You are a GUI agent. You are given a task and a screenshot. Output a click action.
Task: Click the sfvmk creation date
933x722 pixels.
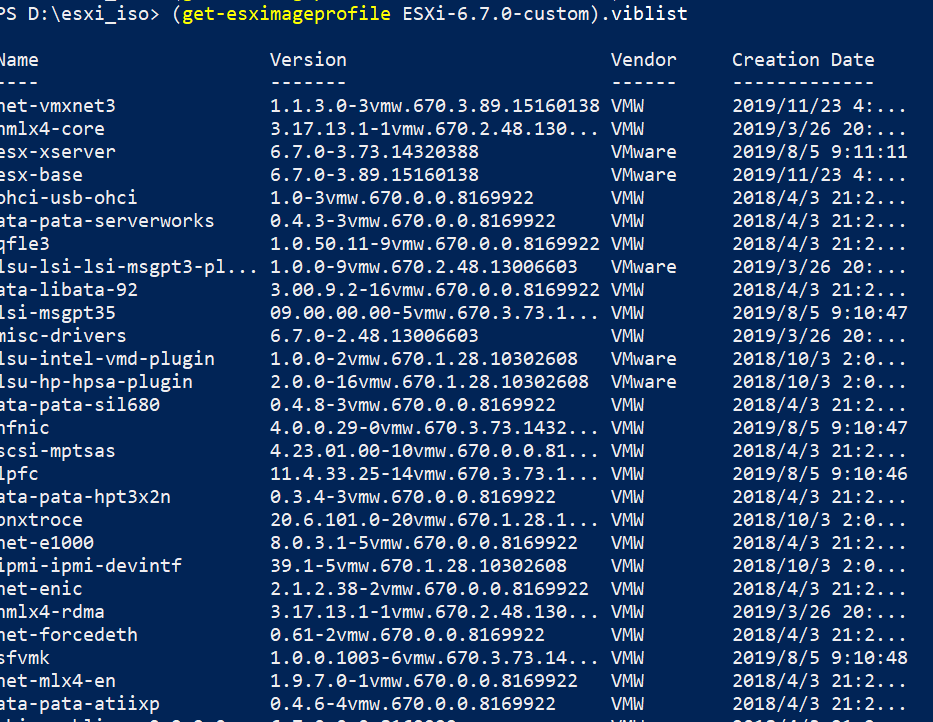tap(820, 658)
